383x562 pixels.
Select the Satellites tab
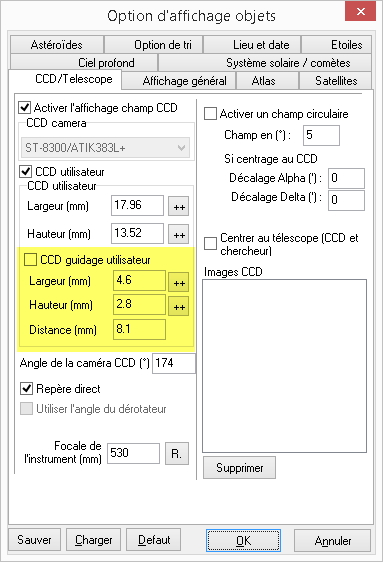tap(336, 81)
